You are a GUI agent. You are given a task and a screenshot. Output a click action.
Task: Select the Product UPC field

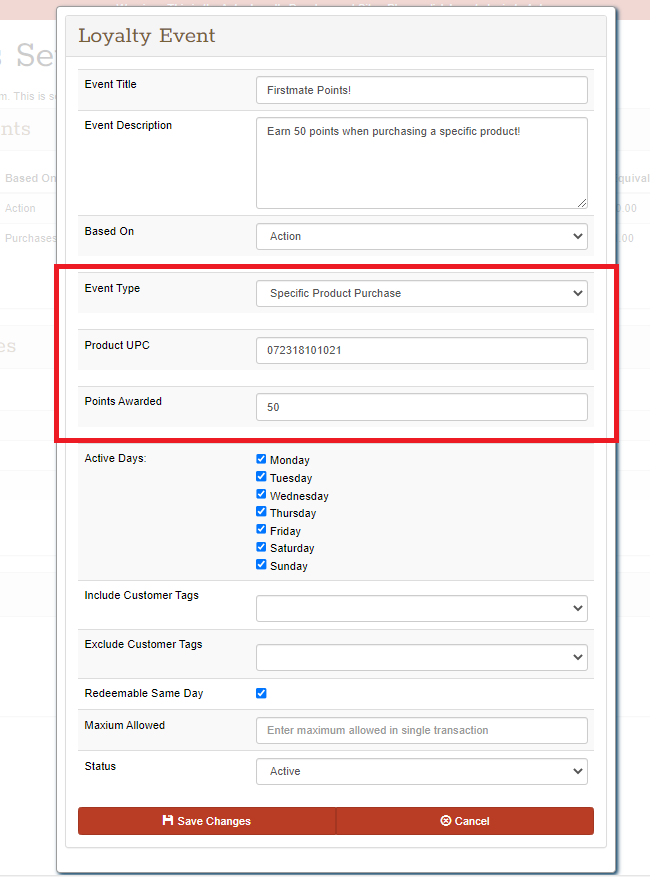pos(421,350)
